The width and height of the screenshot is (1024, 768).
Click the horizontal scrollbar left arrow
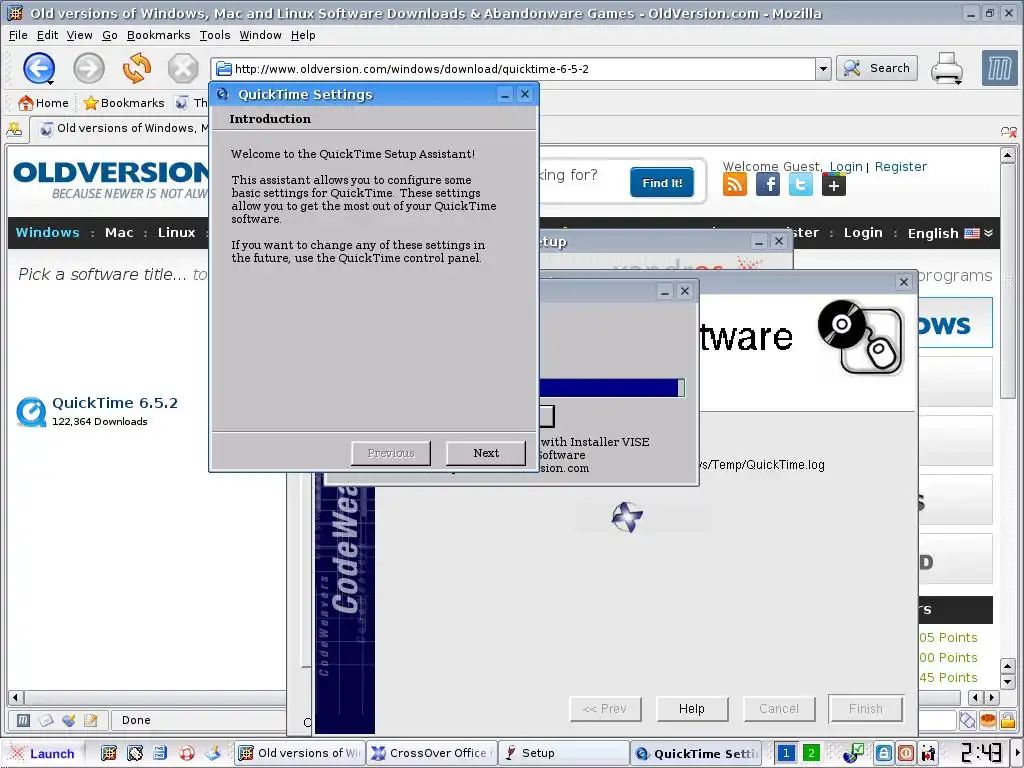click(x=16, y=697)
